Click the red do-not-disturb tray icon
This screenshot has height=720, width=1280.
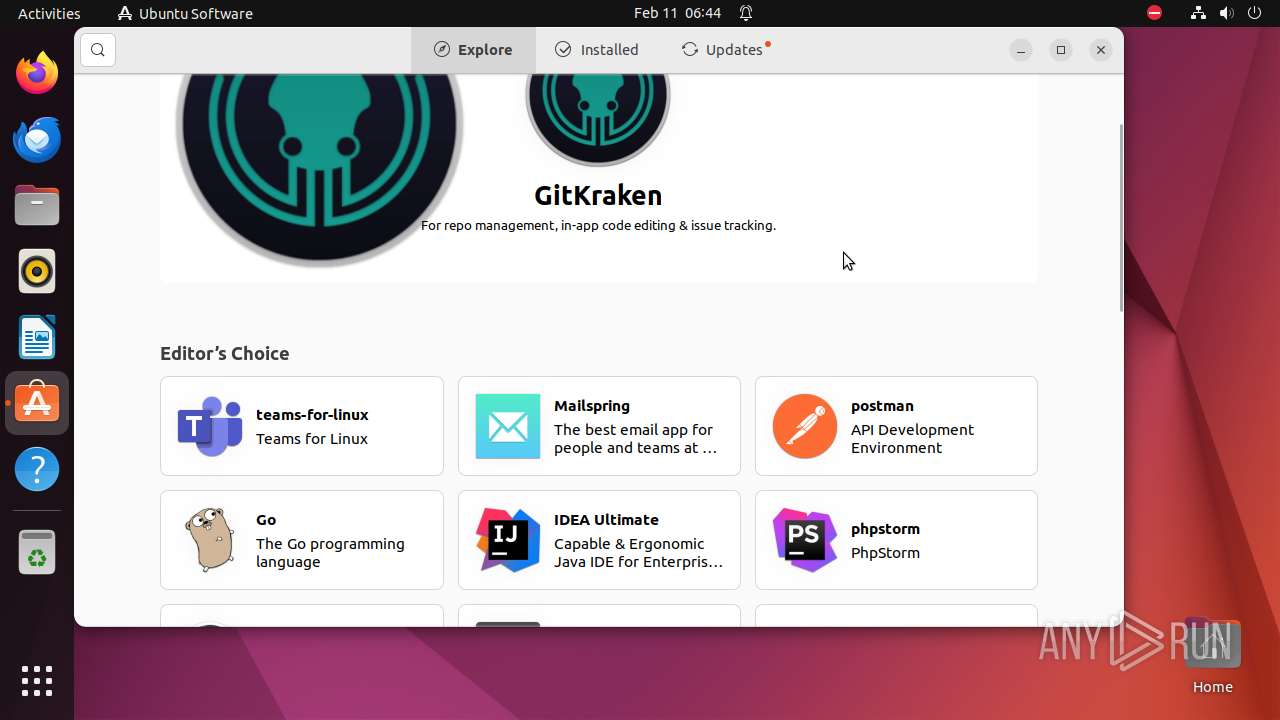[1154, 13]
